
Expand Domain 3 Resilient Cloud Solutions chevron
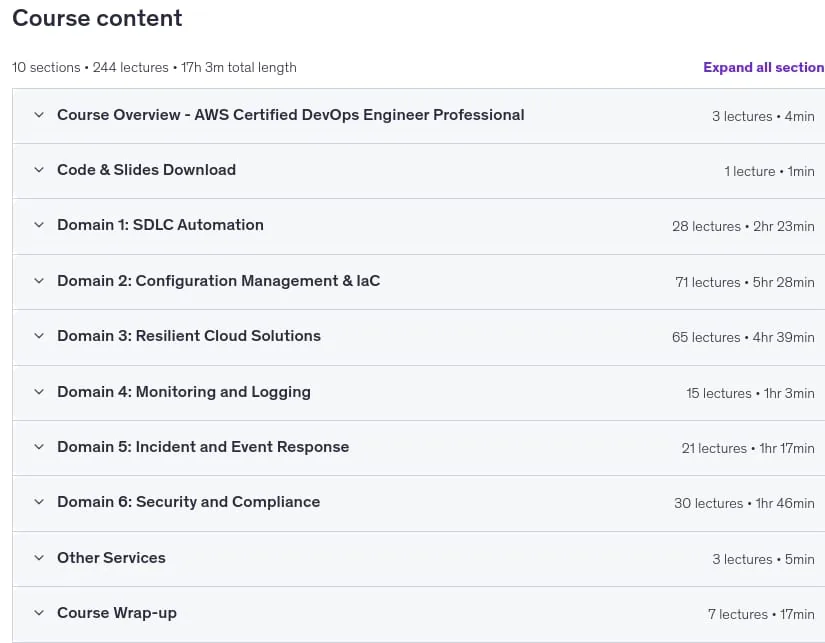(x=39, y=336)
